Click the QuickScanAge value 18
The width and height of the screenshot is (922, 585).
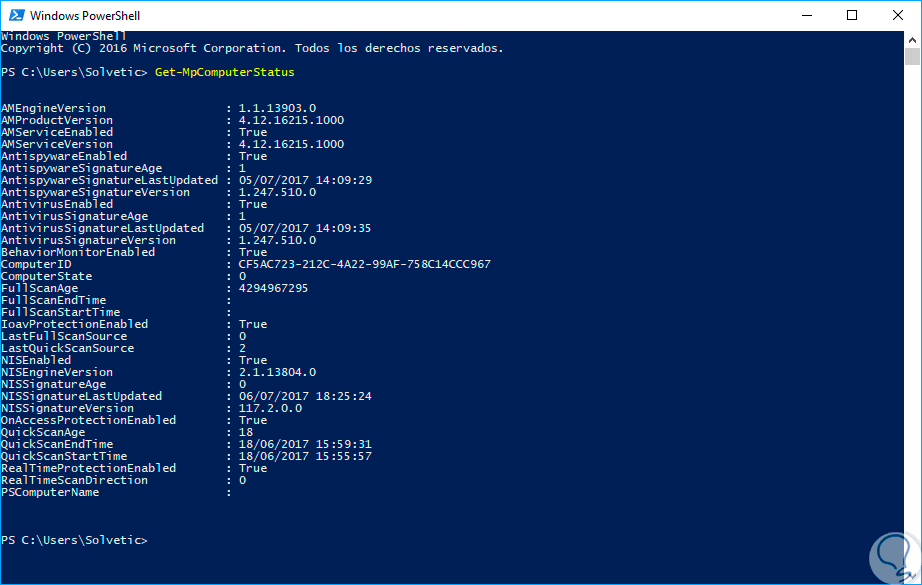click(246, 432)
